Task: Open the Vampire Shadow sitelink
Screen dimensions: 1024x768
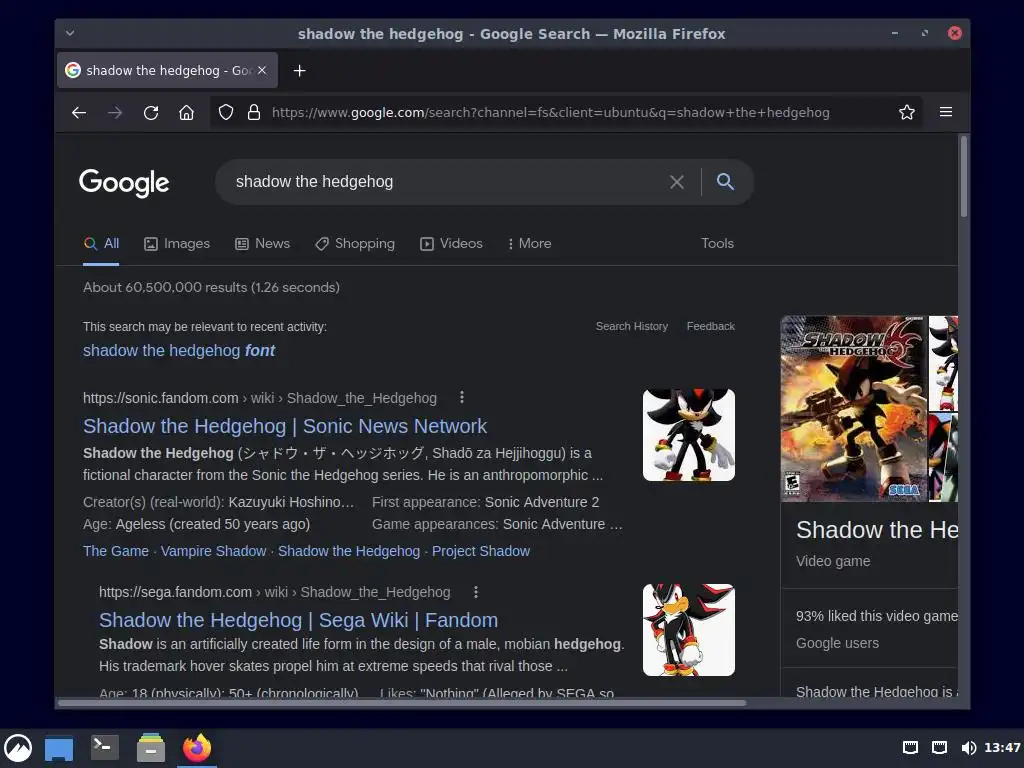Action: click(x=214, y=551)
